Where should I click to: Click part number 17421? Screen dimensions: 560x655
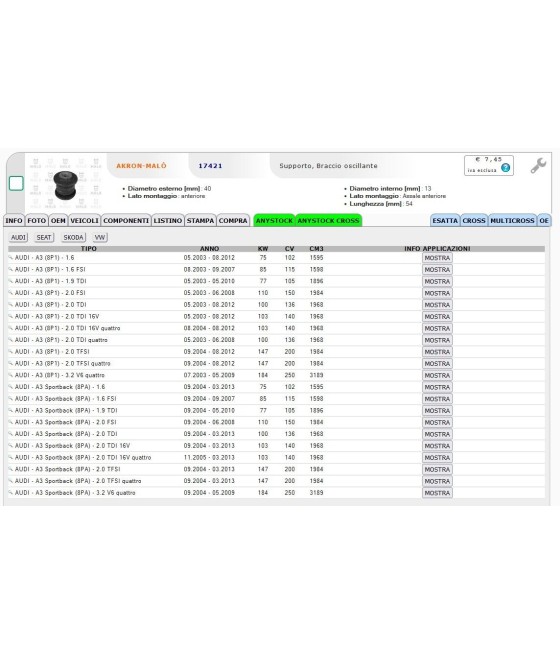[x=210, y=166]
